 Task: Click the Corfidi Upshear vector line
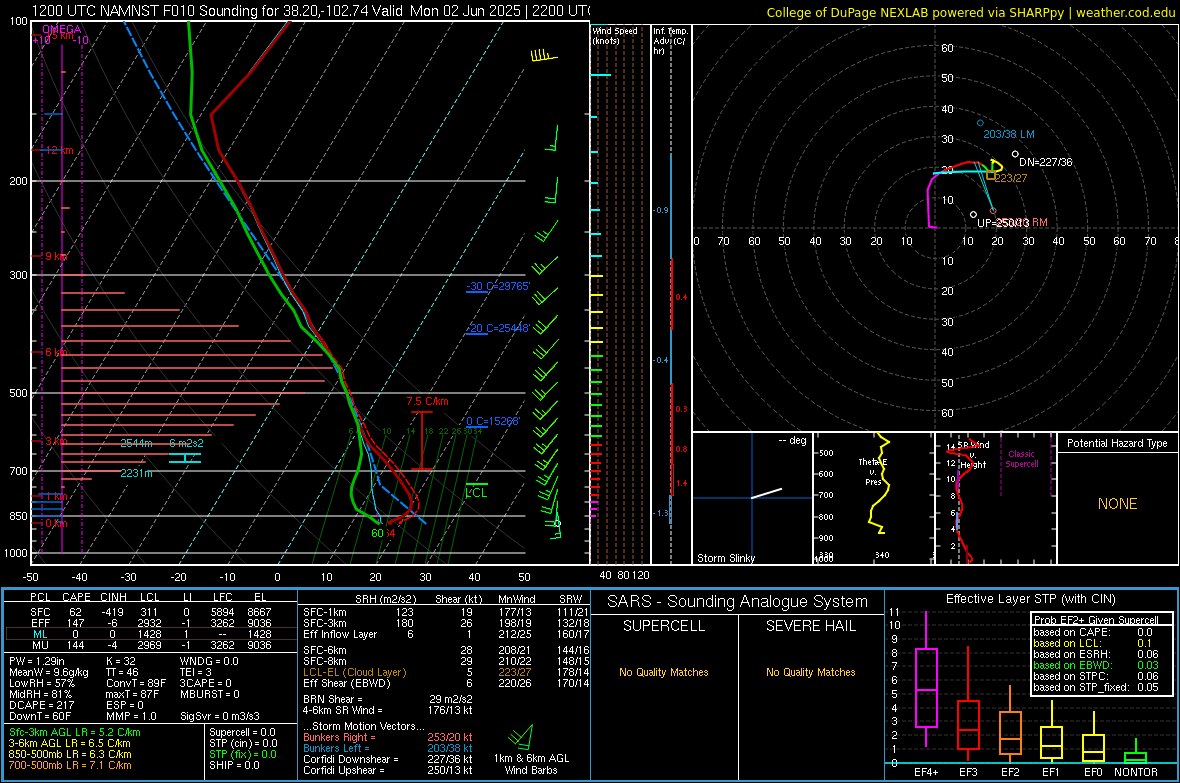(388, 770)
